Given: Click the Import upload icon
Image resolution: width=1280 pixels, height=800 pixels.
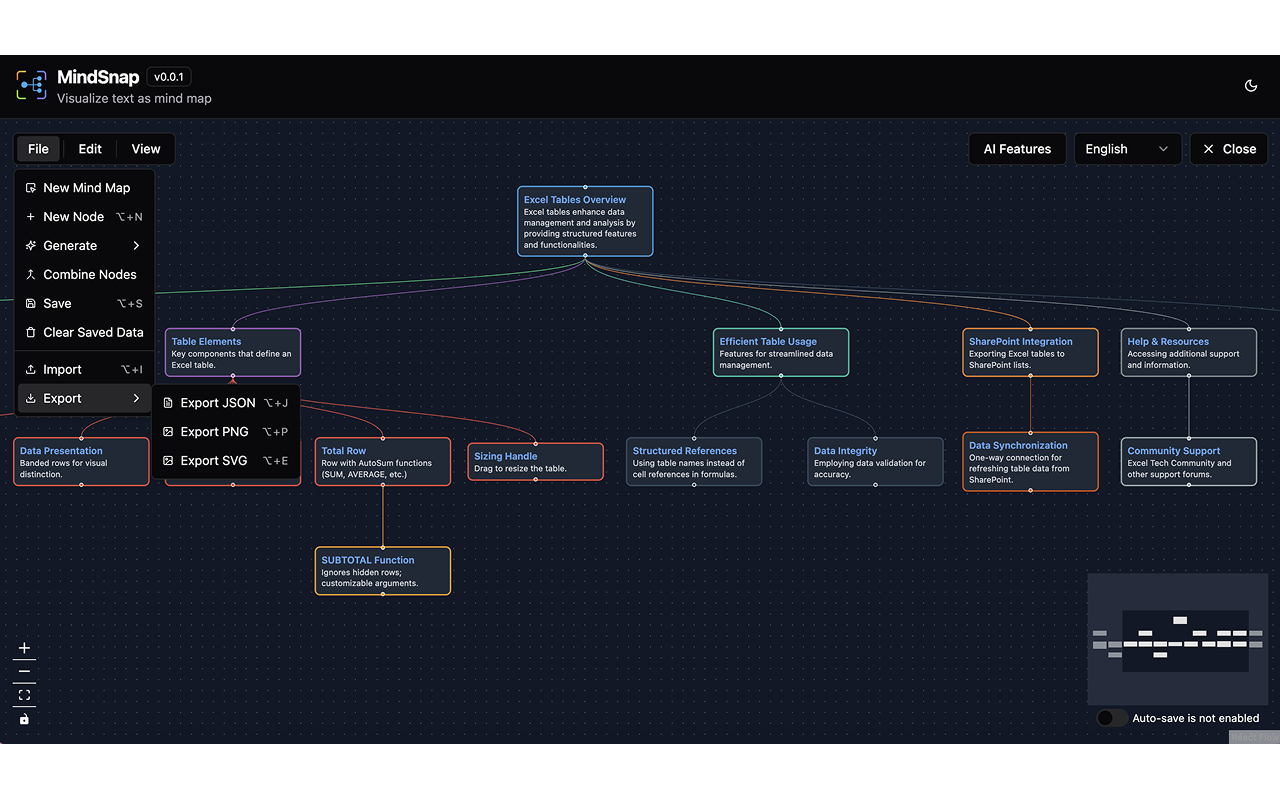Looking at the screenshot, I should 29,369.
